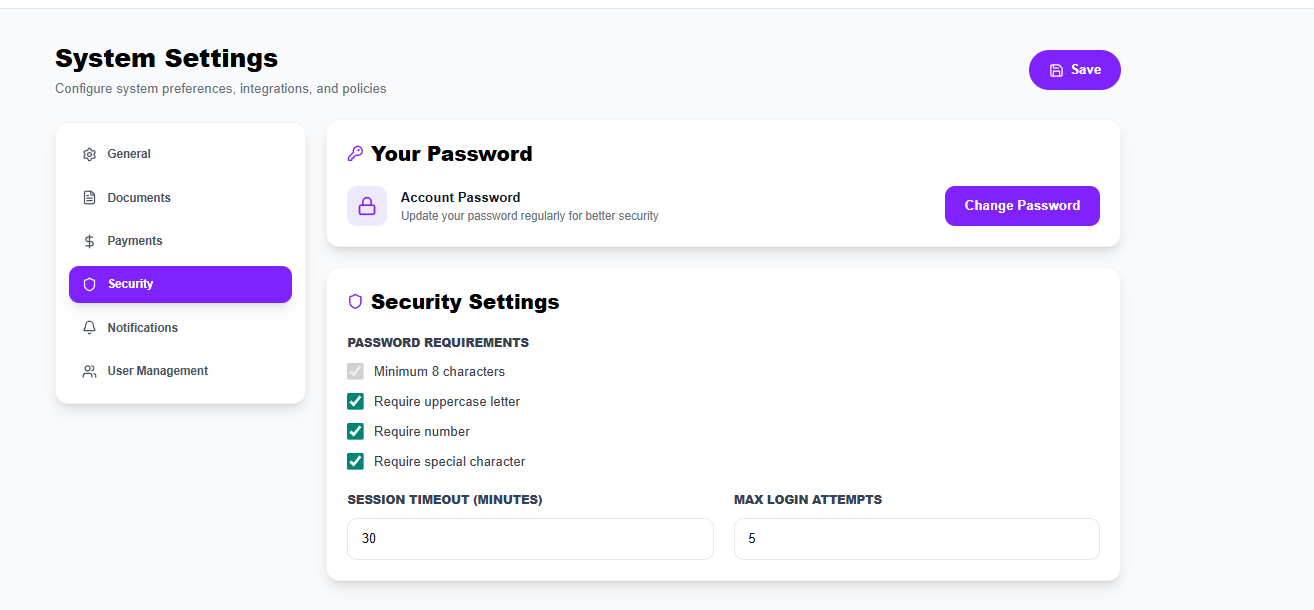Click the lock icon beside Account Password
Viewport: 1314px width, 610px height.
click(x=367, y=206)
